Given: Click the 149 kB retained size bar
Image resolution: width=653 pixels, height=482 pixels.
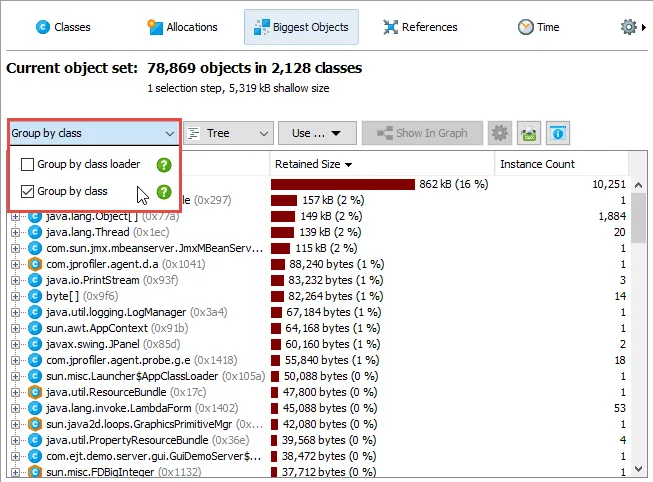Looking at the screenshot, I should 282,216.
